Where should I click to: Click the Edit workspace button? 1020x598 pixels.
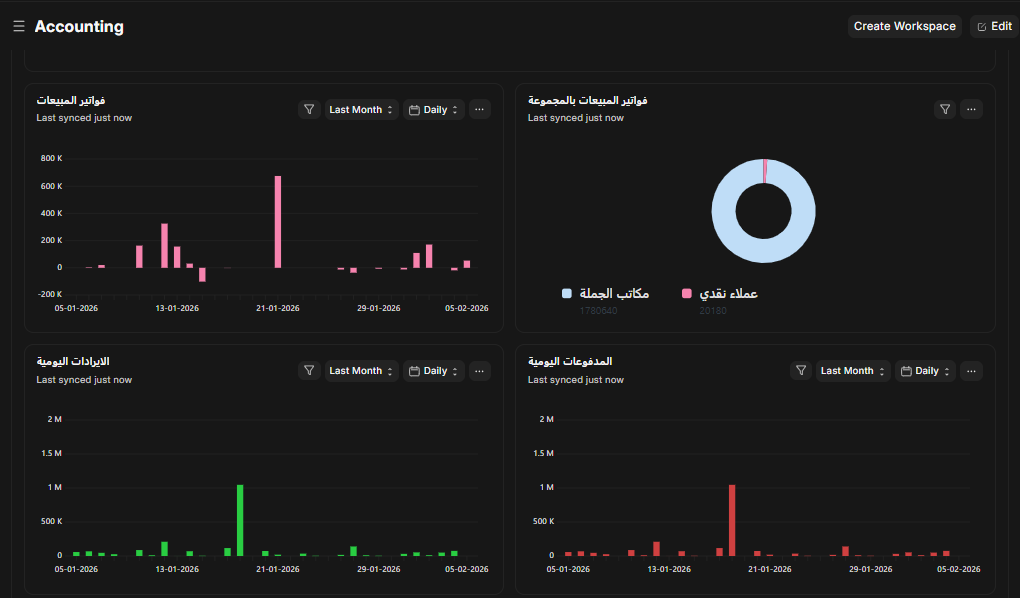994,27
